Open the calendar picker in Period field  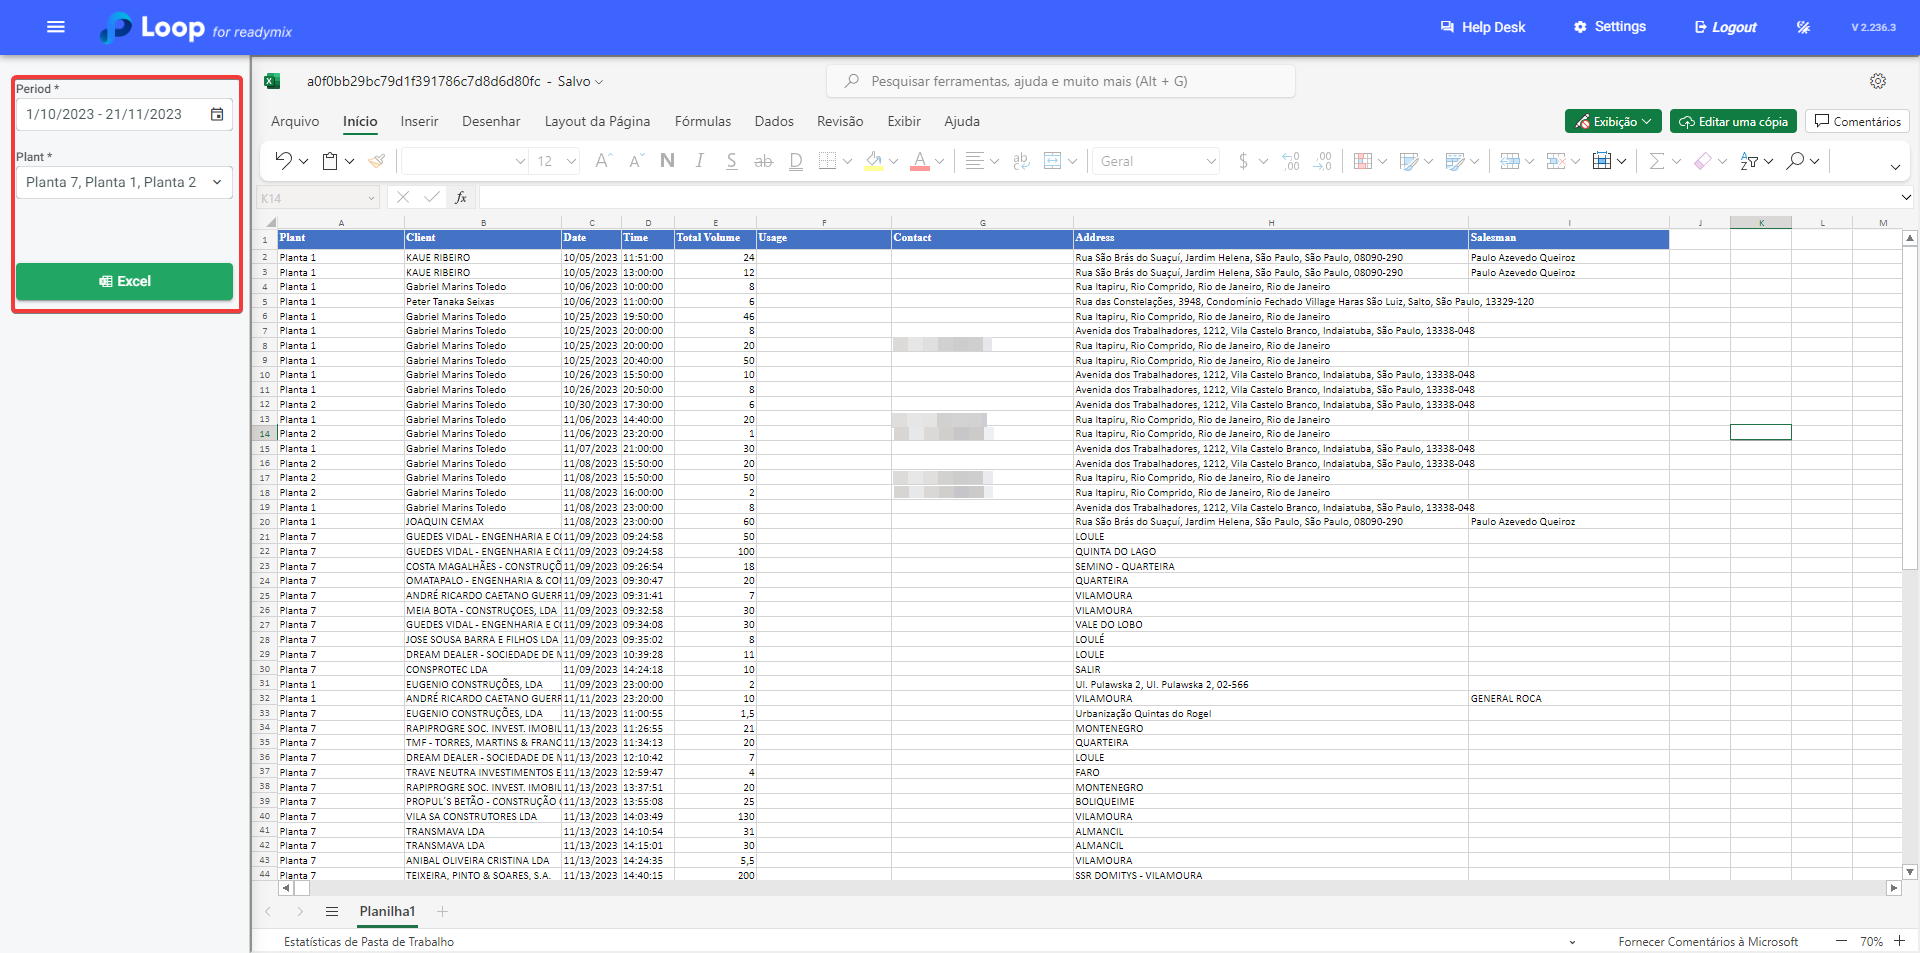pyautogui.click(x=217, y=114)
